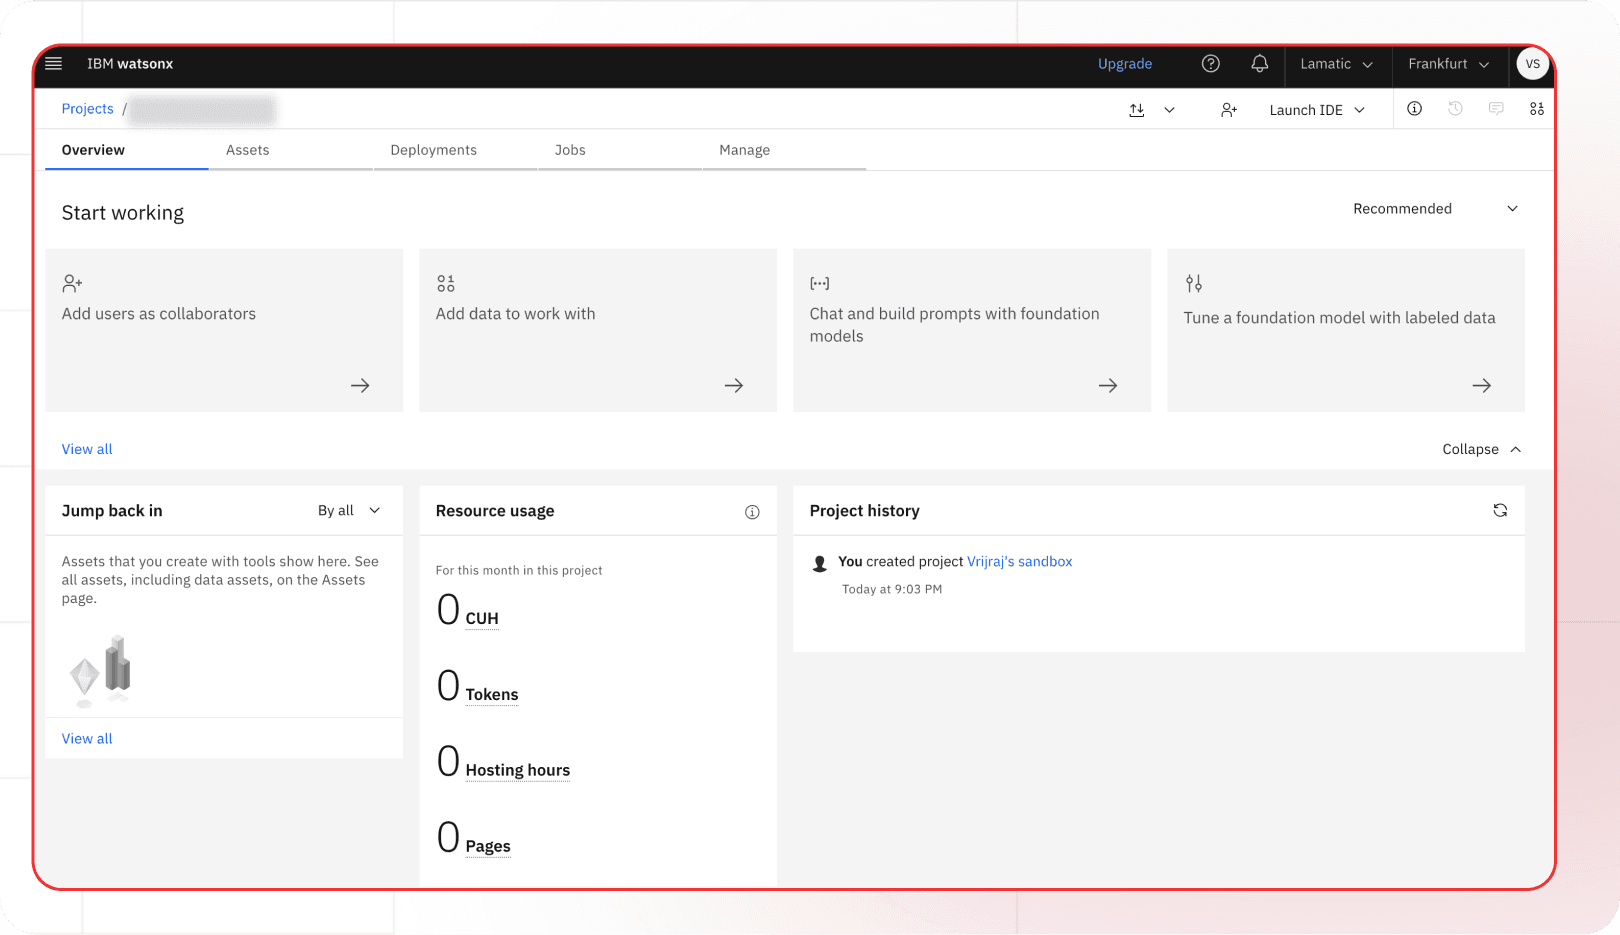Viewport: 1620px width, 935px height.
Task: Click the add collaborator icon in toolbar
Action: [1229, 110]
